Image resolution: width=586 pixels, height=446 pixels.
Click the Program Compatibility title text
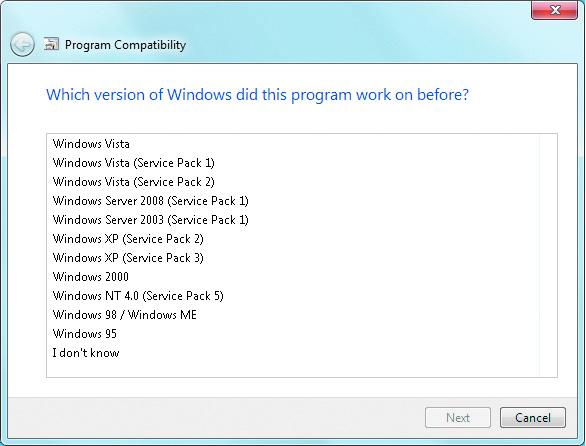pos(125,45)
